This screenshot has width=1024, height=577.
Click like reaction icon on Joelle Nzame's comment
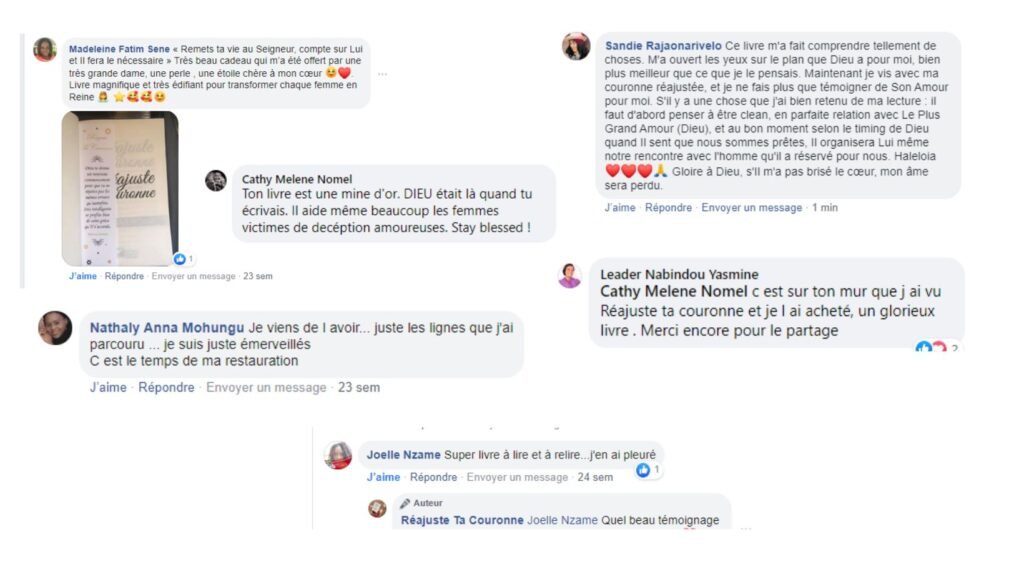(644, 469)
